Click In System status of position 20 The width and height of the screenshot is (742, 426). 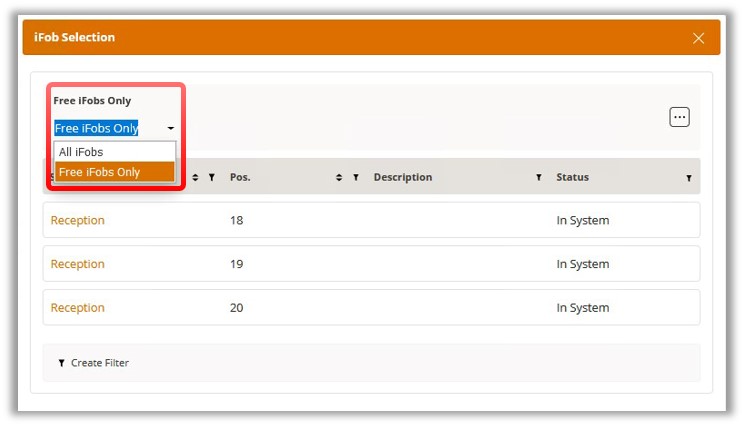pos(582,308)
